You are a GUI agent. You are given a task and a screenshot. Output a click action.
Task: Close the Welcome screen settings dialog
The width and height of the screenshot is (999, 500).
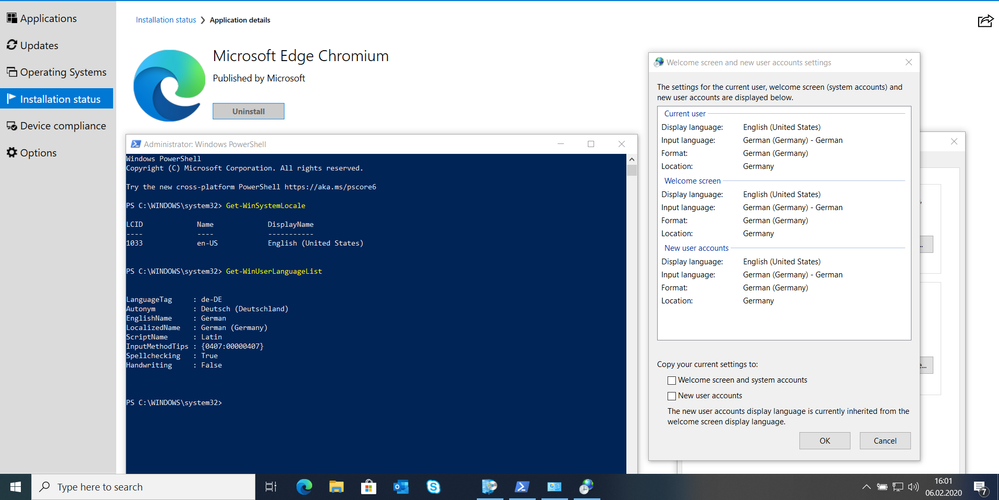pos(909,62)
